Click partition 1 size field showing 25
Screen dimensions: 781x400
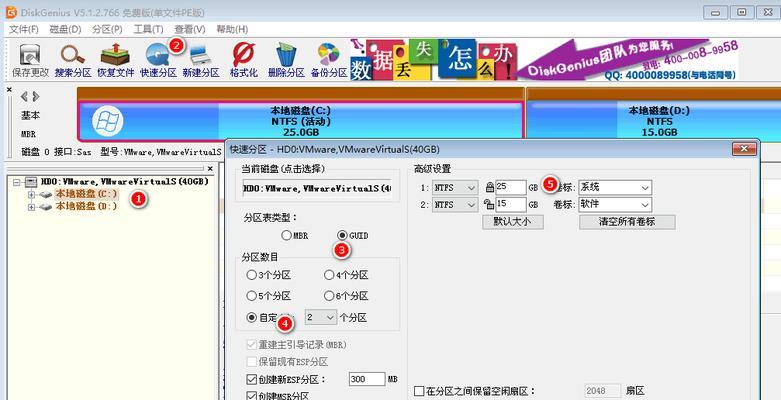[511, 188]
